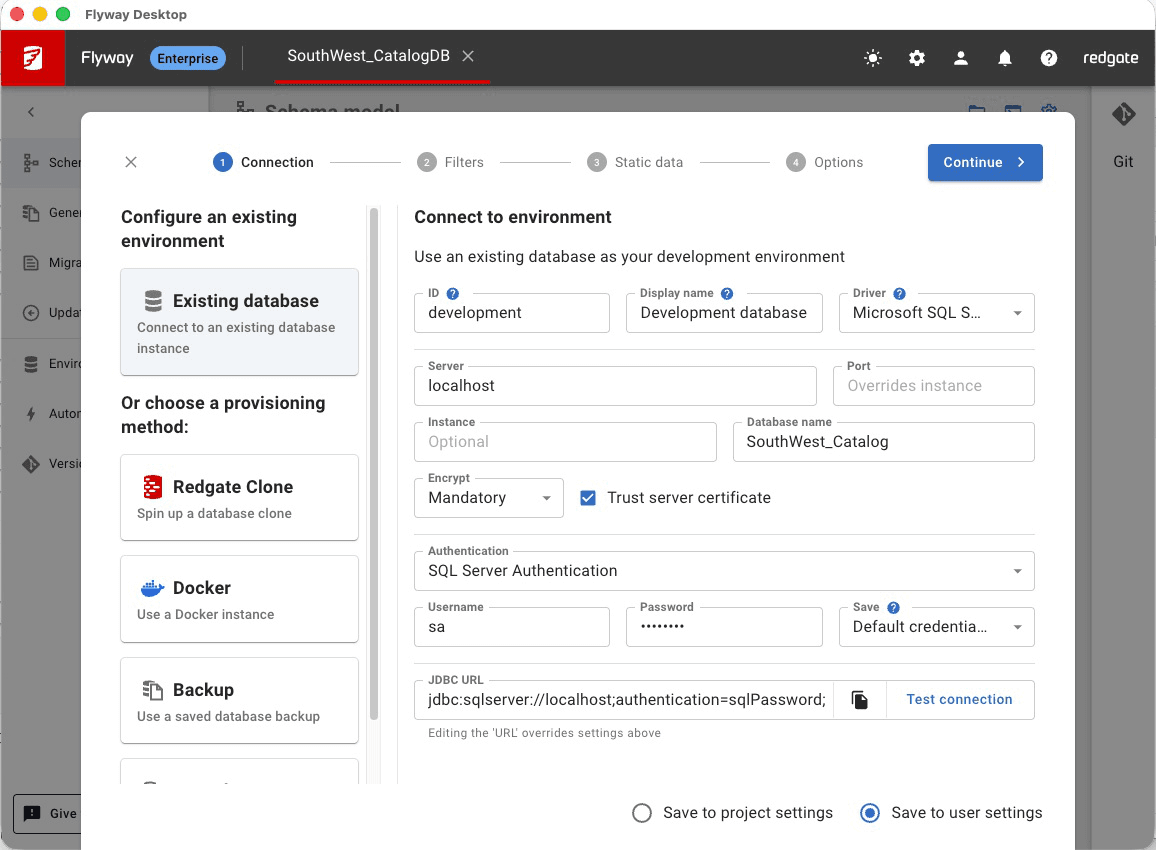Click the Continue button
This screenshot has width=1156, height=850.
985,162
